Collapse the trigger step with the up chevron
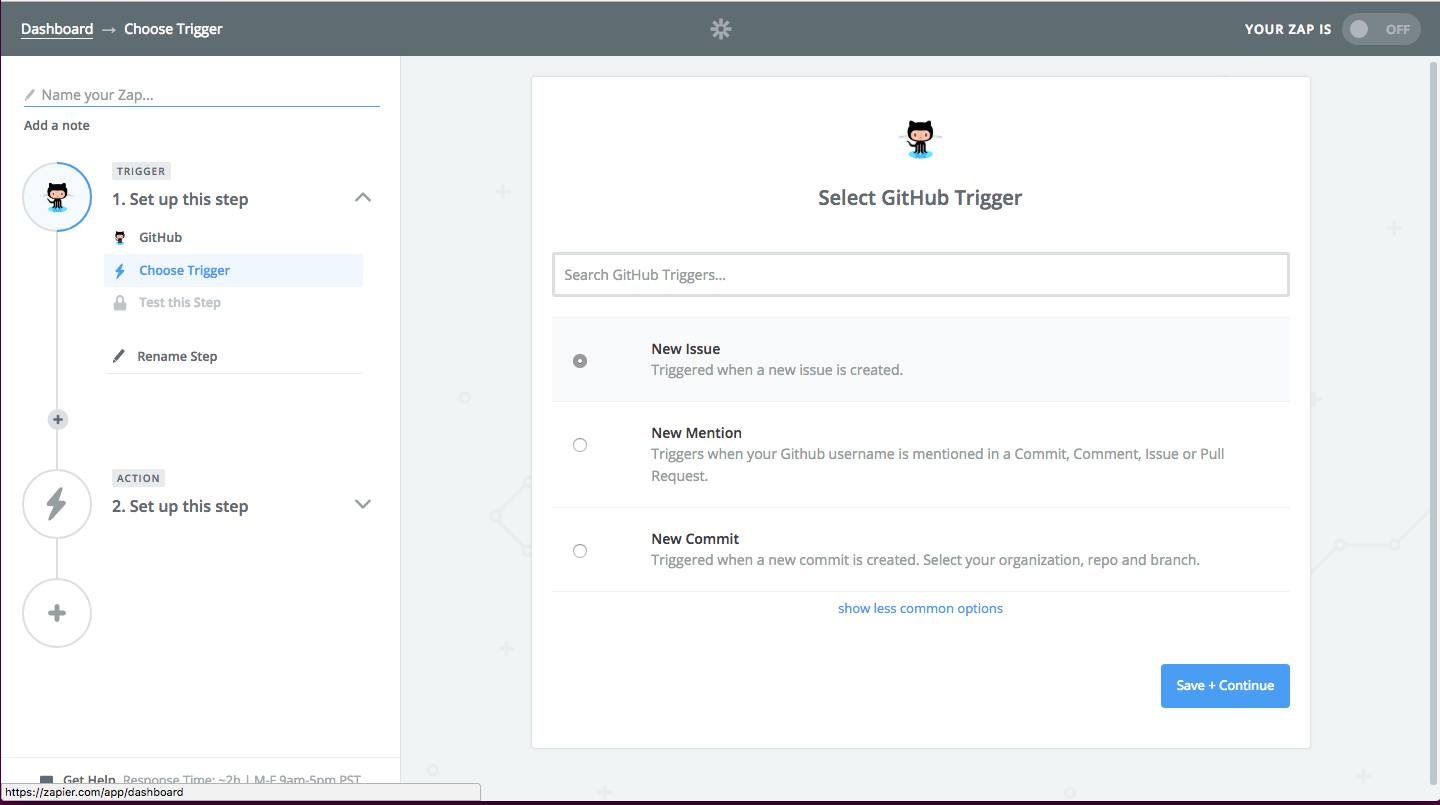 (363, 198)
